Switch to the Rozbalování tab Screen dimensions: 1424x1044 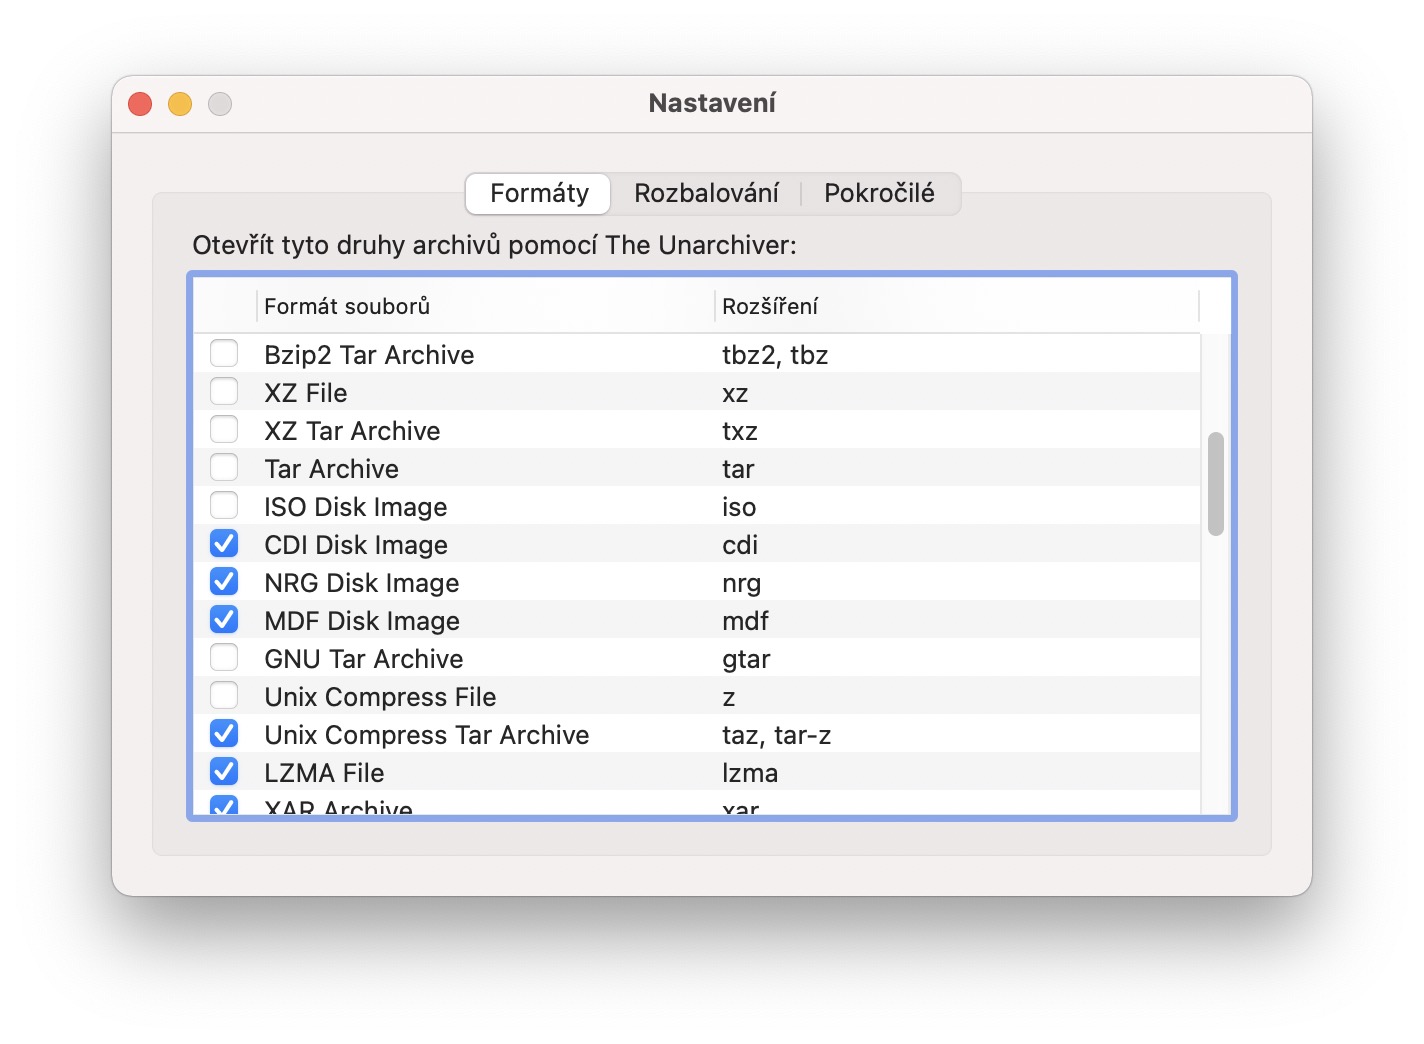tap(706, 193)
